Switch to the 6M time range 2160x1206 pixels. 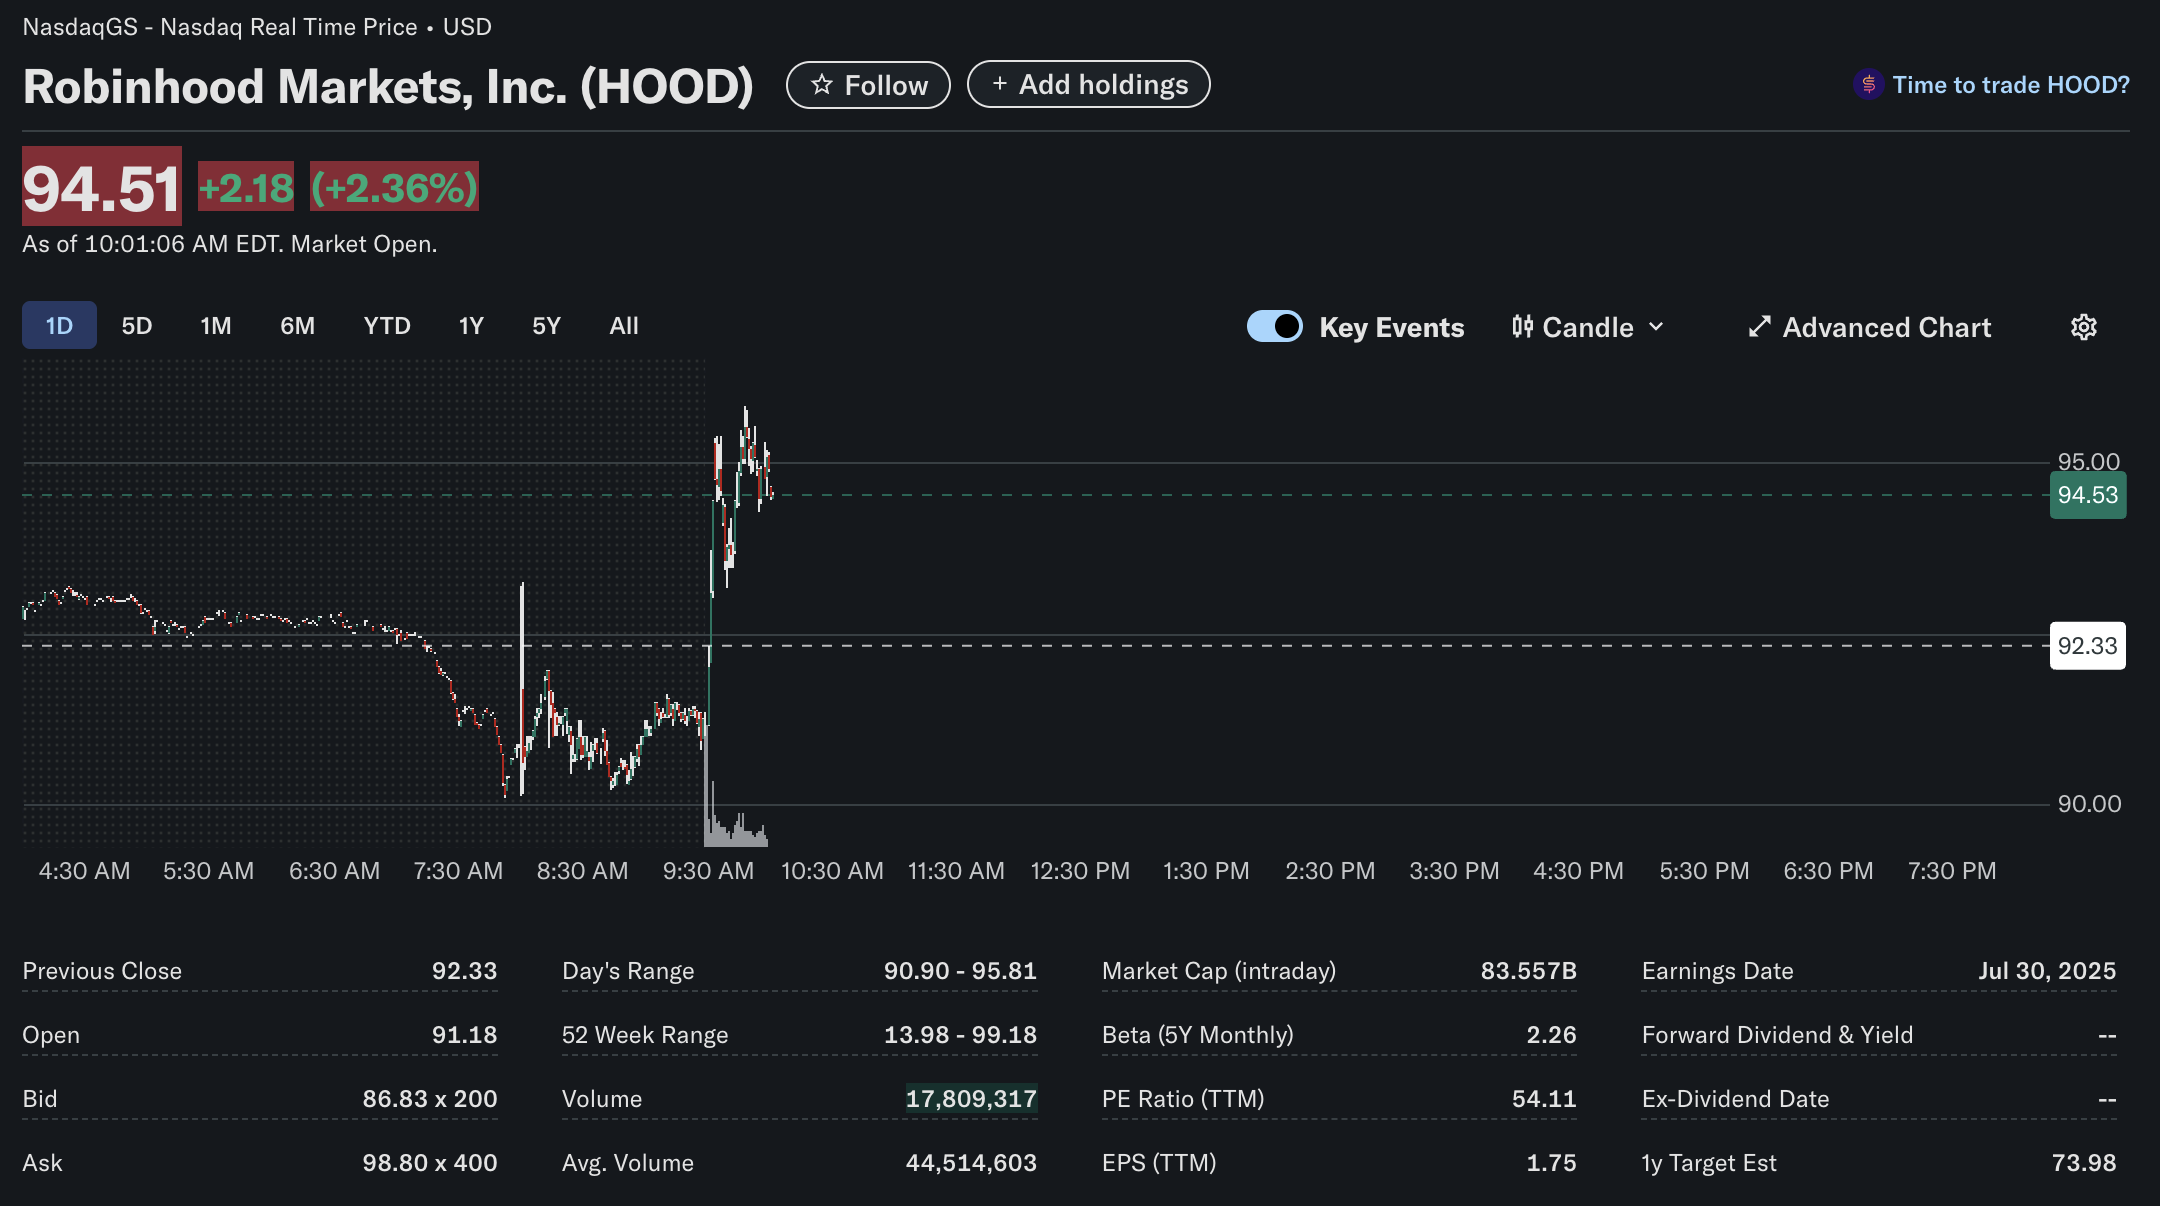coord(297,326)
